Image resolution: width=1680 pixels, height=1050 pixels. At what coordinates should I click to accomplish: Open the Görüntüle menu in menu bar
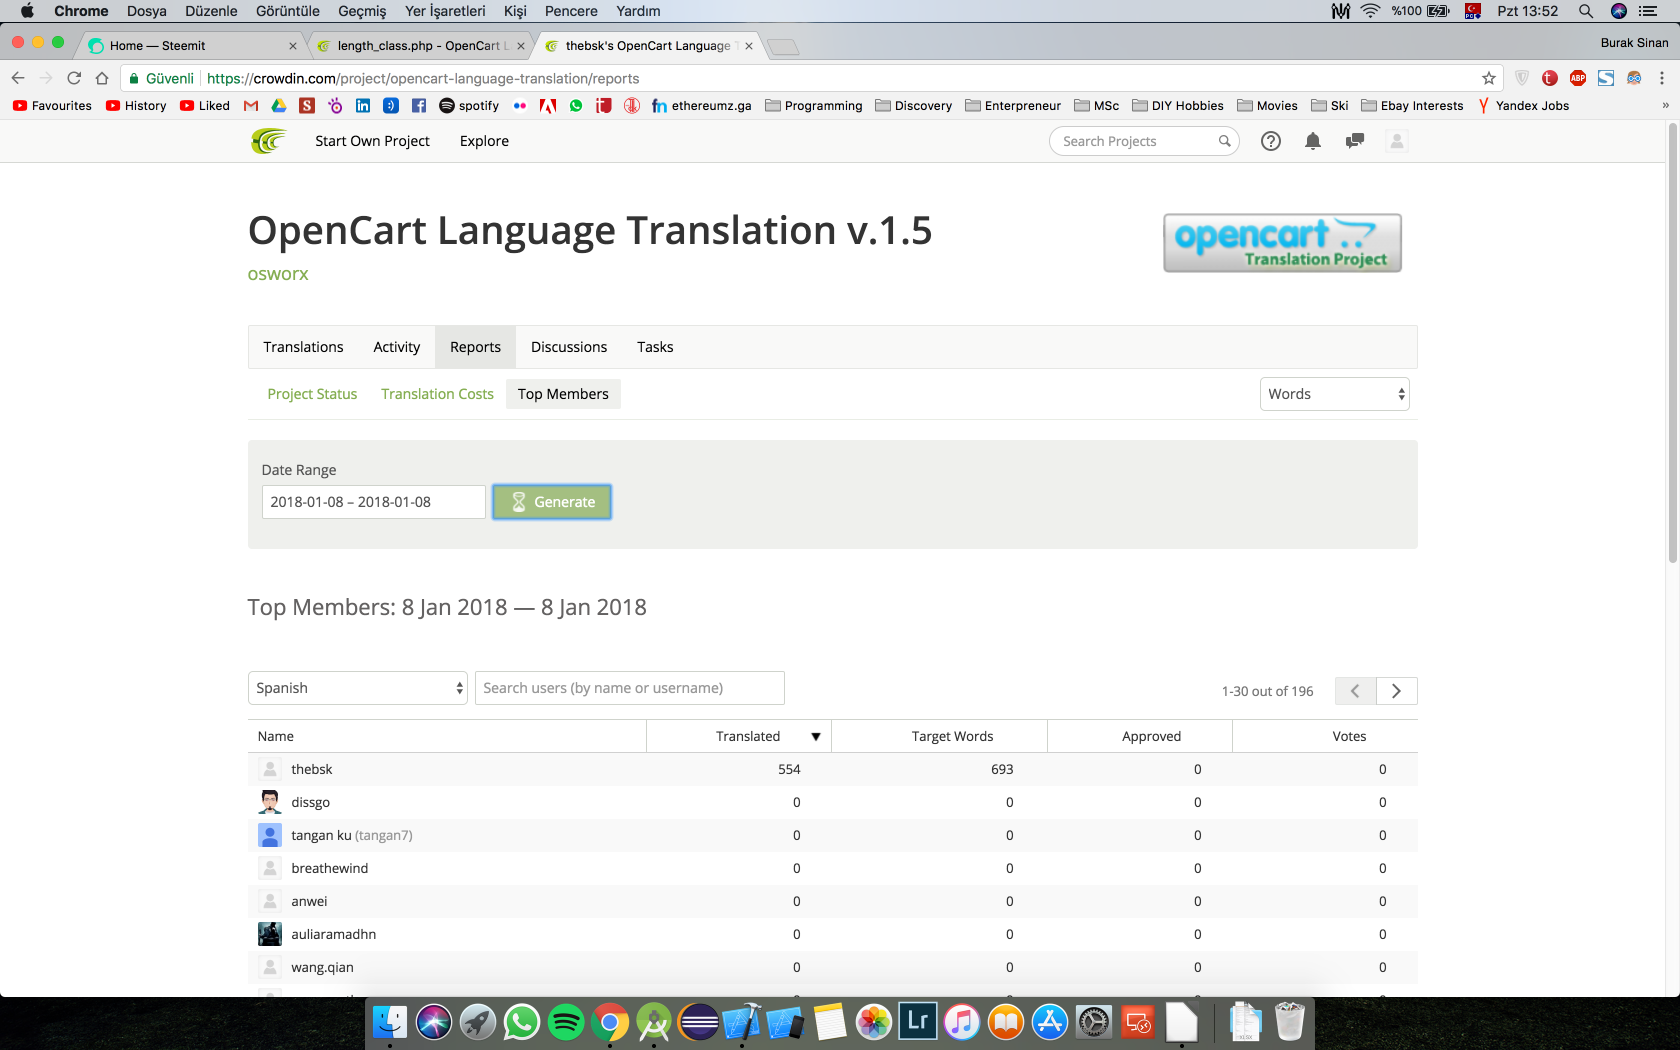tap(288, 11)
